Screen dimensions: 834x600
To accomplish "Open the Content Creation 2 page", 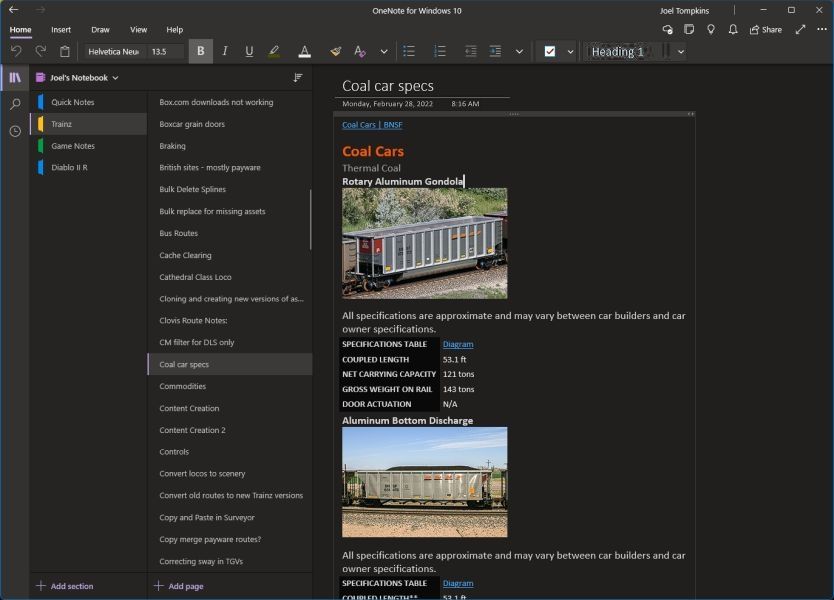I will pyautogui.click(x=230, y=430).
